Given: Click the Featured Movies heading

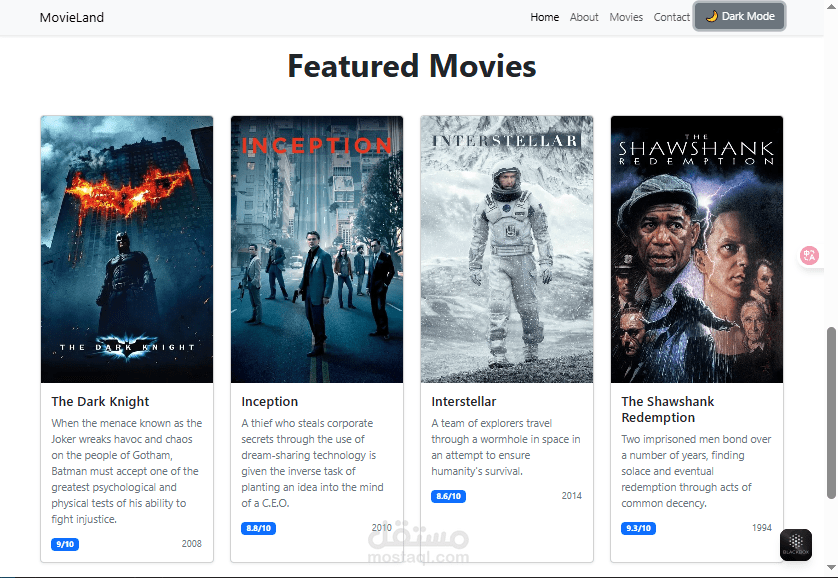Looking at the screenshot, I should pos(412,66).
